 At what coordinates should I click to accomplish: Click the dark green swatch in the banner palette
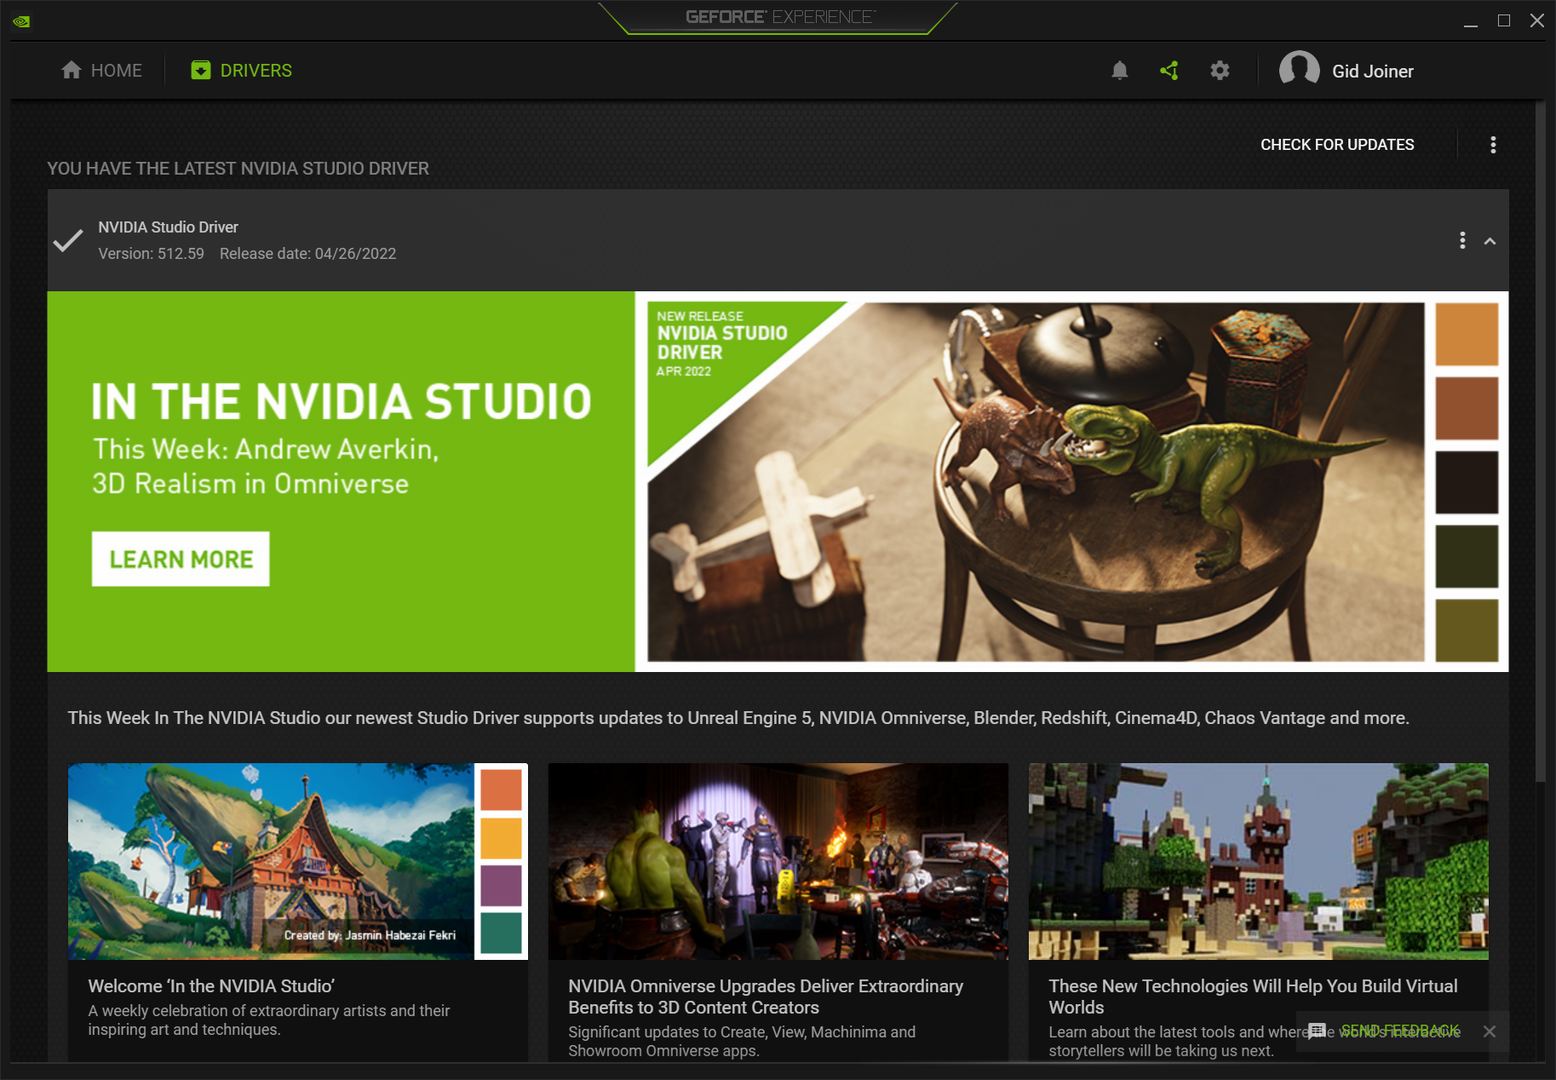coord(1467,556)
